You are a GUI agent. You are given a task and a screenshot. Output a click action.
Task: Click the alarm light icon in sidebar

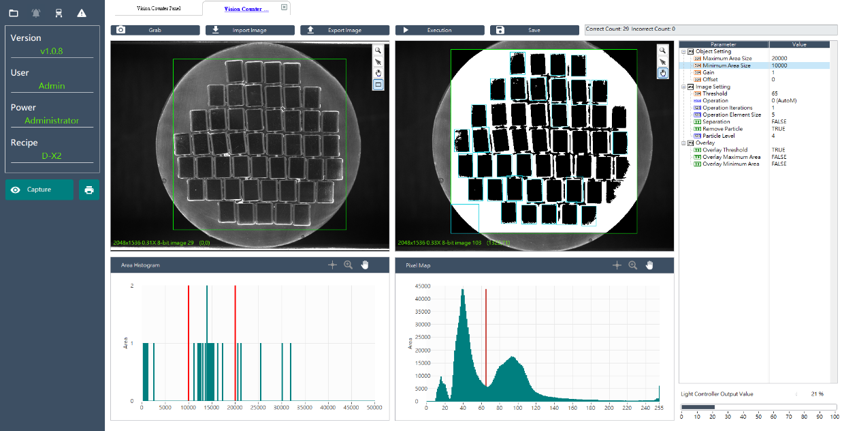(x=37, y=13)
